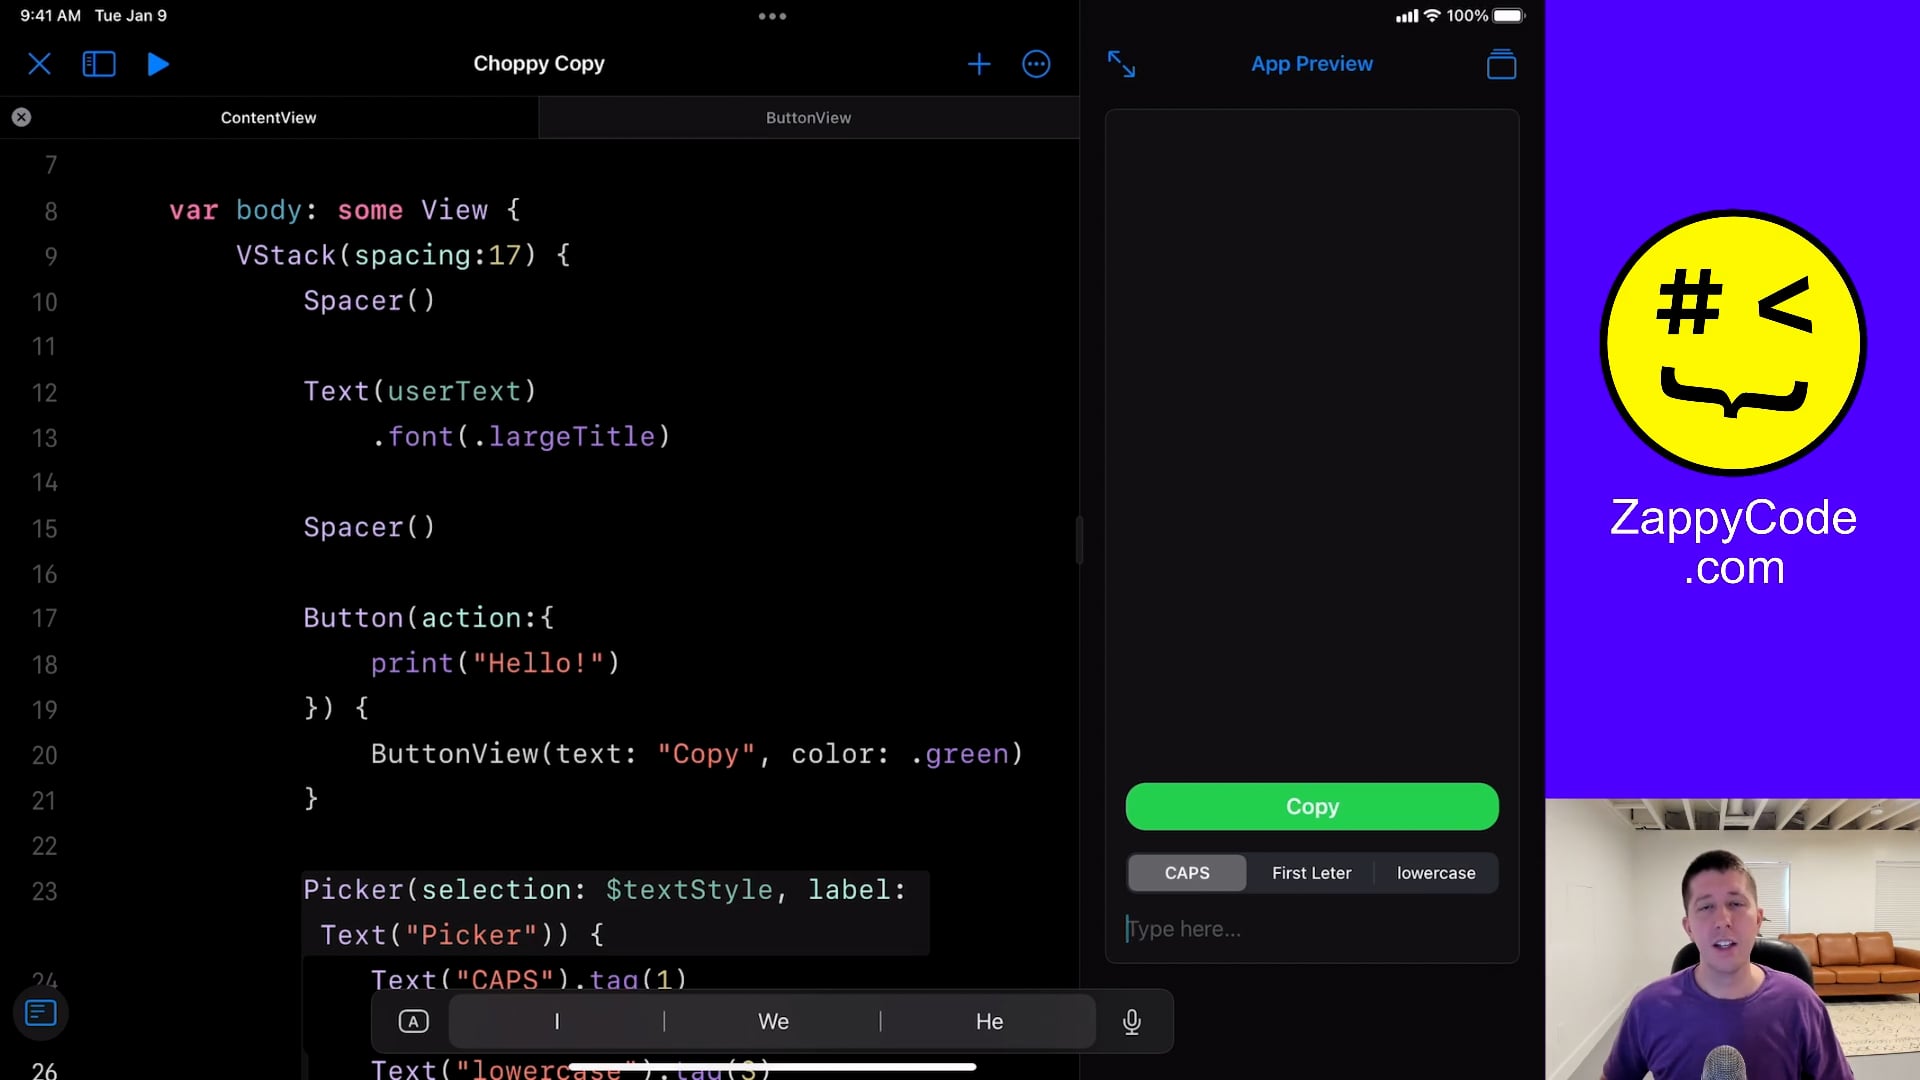The image size is (1920, 1080).
Task: Tap the battery status indicator
Action: click(1508, 16)
